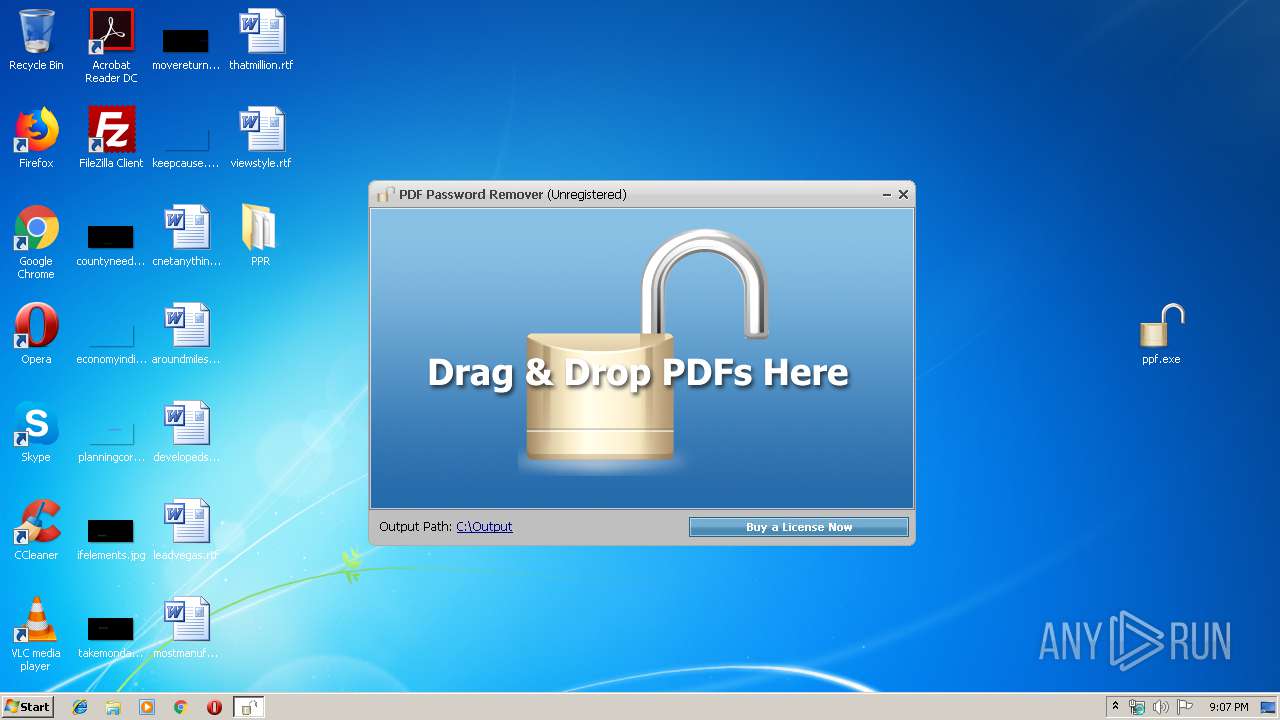Launch the Firefox desktop shortcut
The width and height of the screenshot is (1280, 720).
click(36, 139)
